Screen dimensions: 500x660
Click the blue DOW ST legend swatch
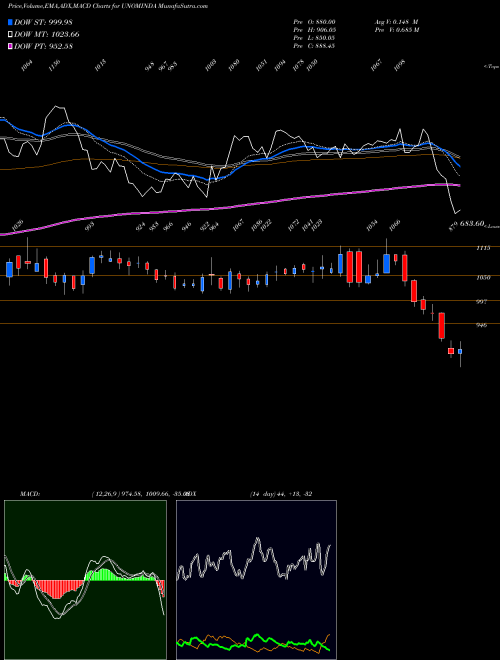point(10,22)
